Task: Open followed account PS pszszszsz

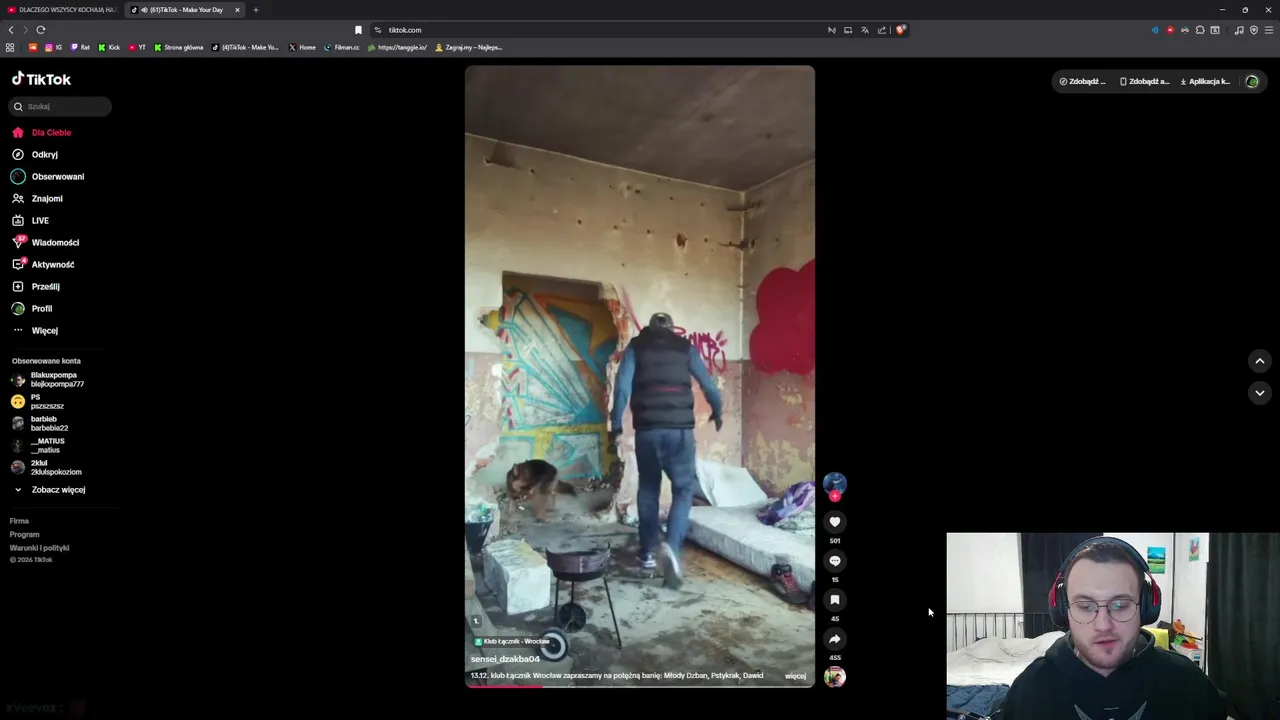Action: [x=38, y=402]
